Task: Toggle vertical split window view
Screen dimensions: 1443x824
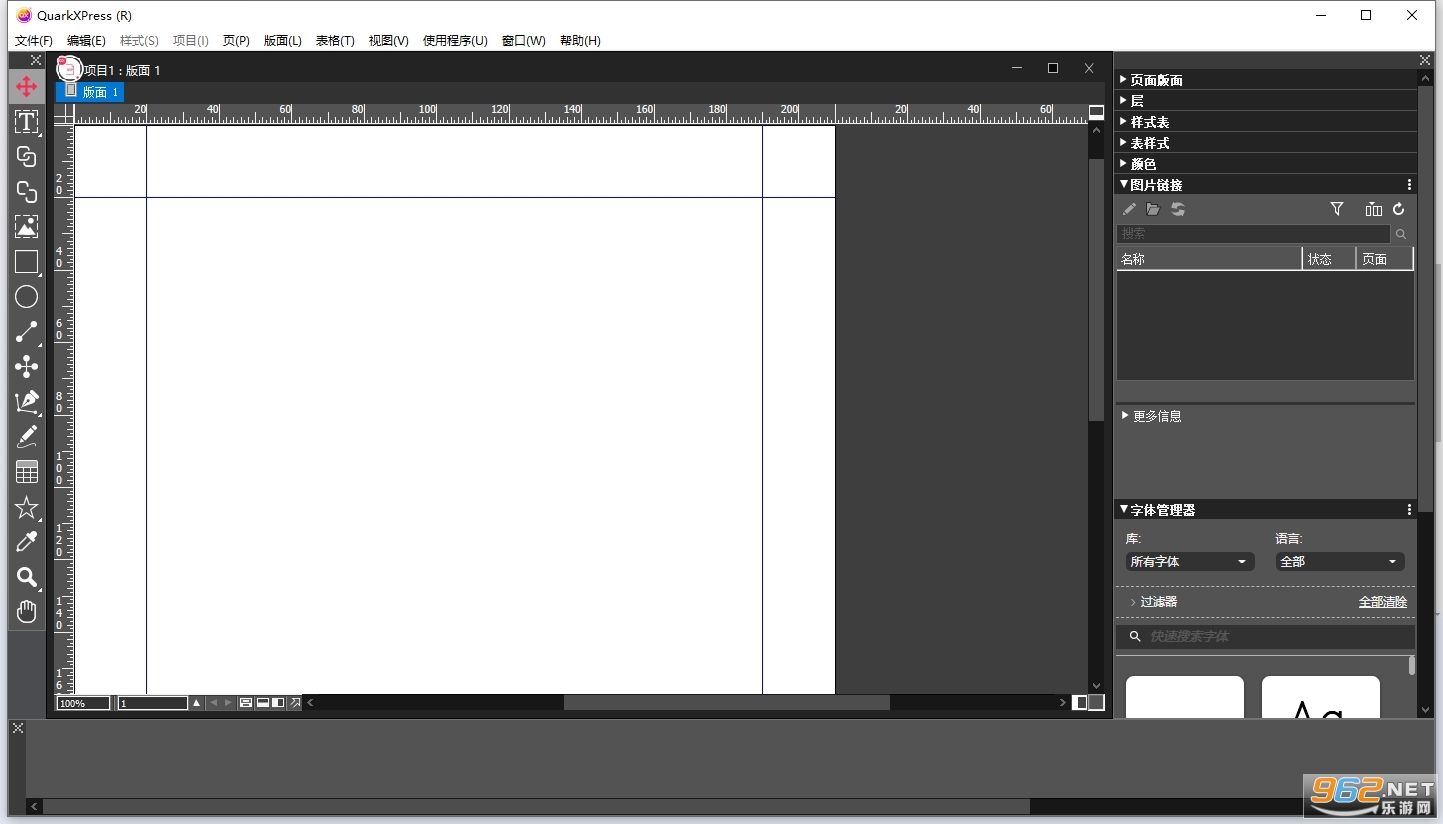Action: (x=278, y=703)
